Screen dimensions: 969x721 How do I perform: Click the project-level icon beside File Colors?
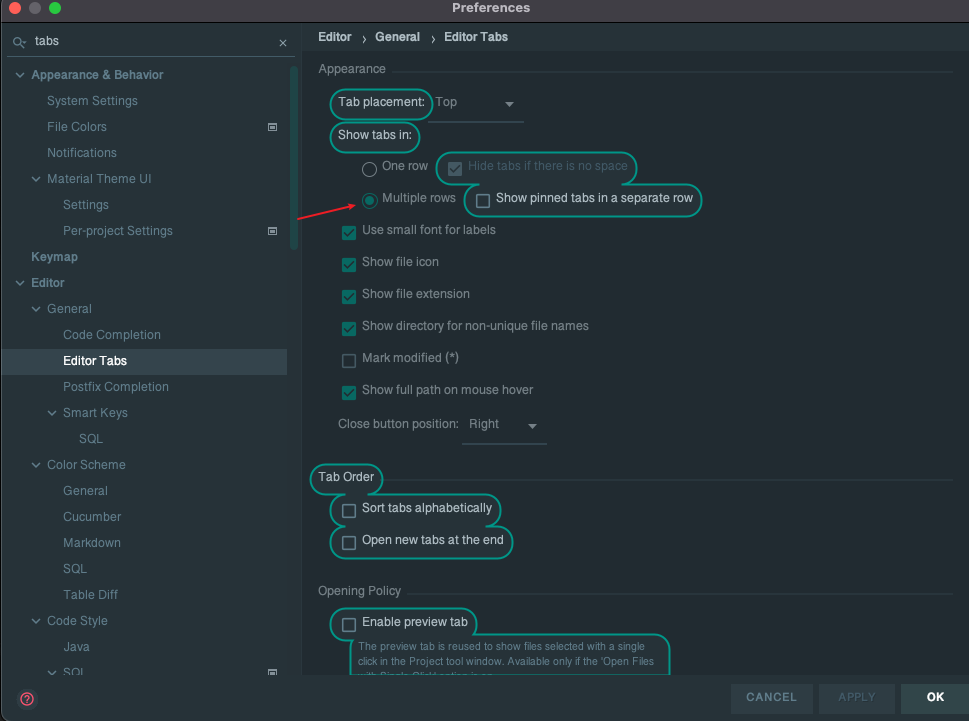(272, 127)
